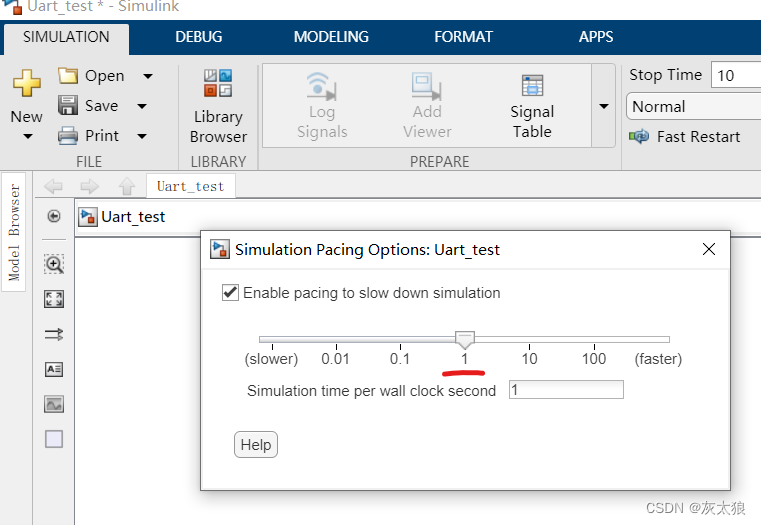Toggle Fast Restart

(685, 137)
